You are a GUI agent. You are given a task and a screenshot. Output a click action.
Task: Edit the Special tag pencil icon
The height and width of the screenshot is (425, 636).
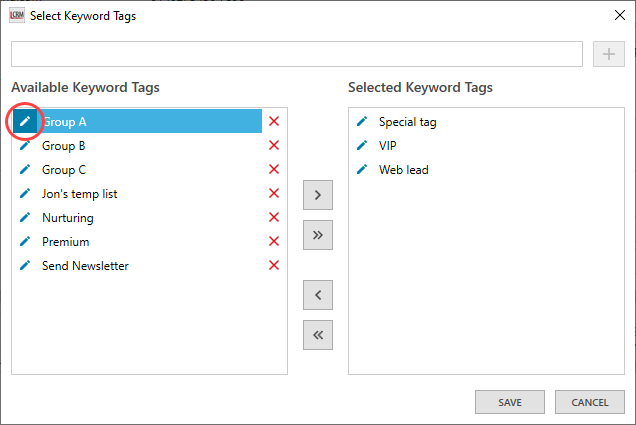pyautogui.click(x=362, y=122)
